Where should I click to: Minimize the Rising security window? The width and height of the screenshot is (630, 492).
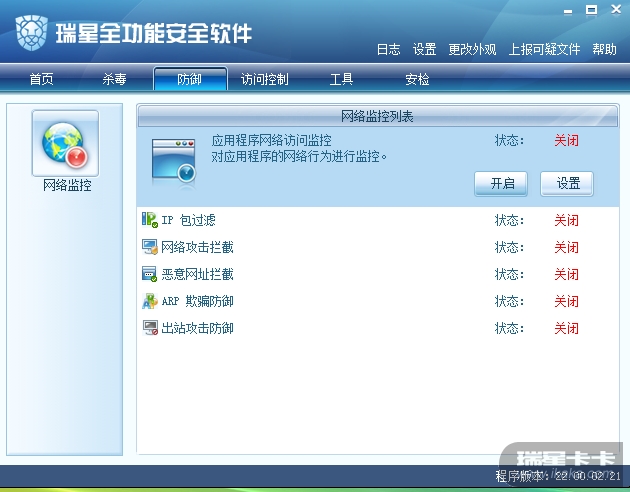(568, 11)
